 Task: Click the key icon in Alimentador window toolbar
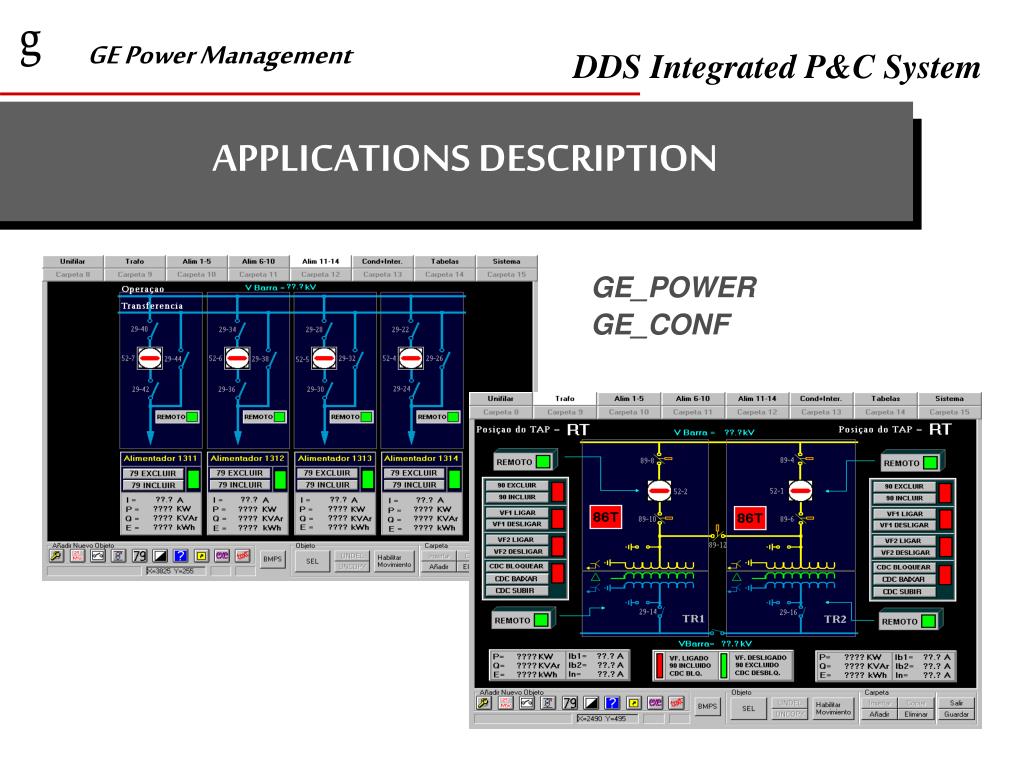coord(56,556)
